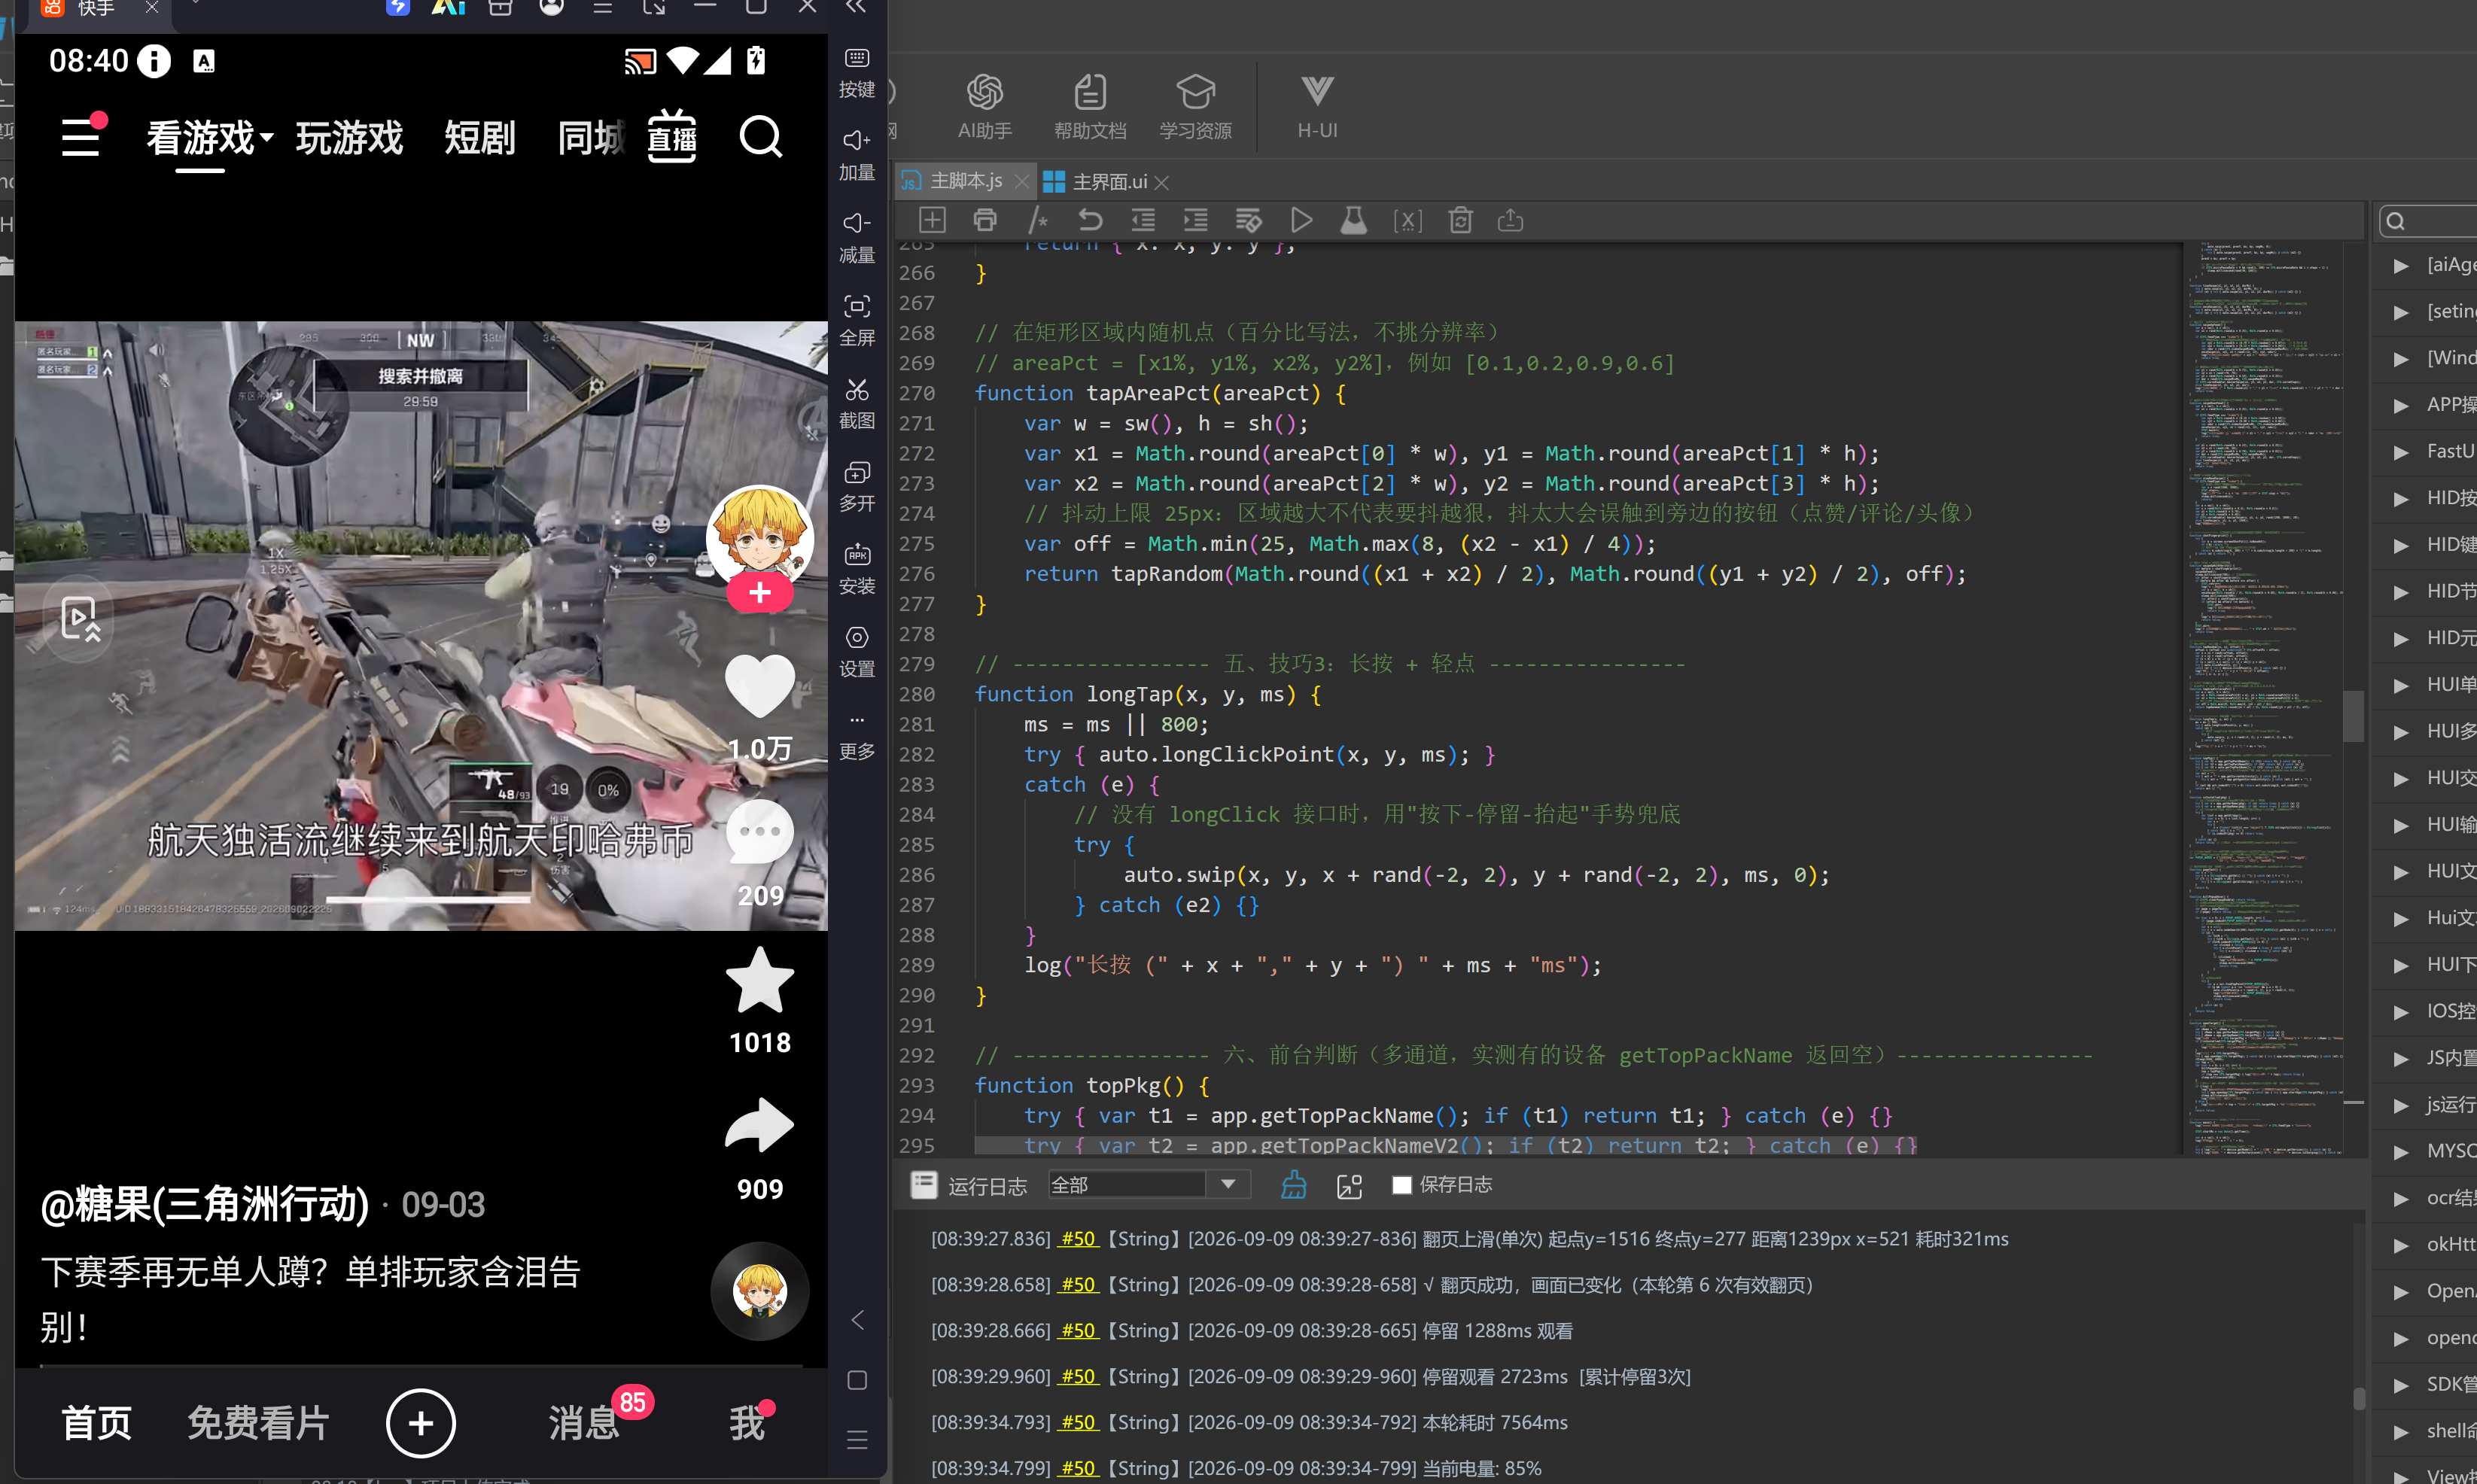Tap the creator avatar on video
Image resolution: width=2477 pixels, height=1484 pixels.
(x=760, y=538)
